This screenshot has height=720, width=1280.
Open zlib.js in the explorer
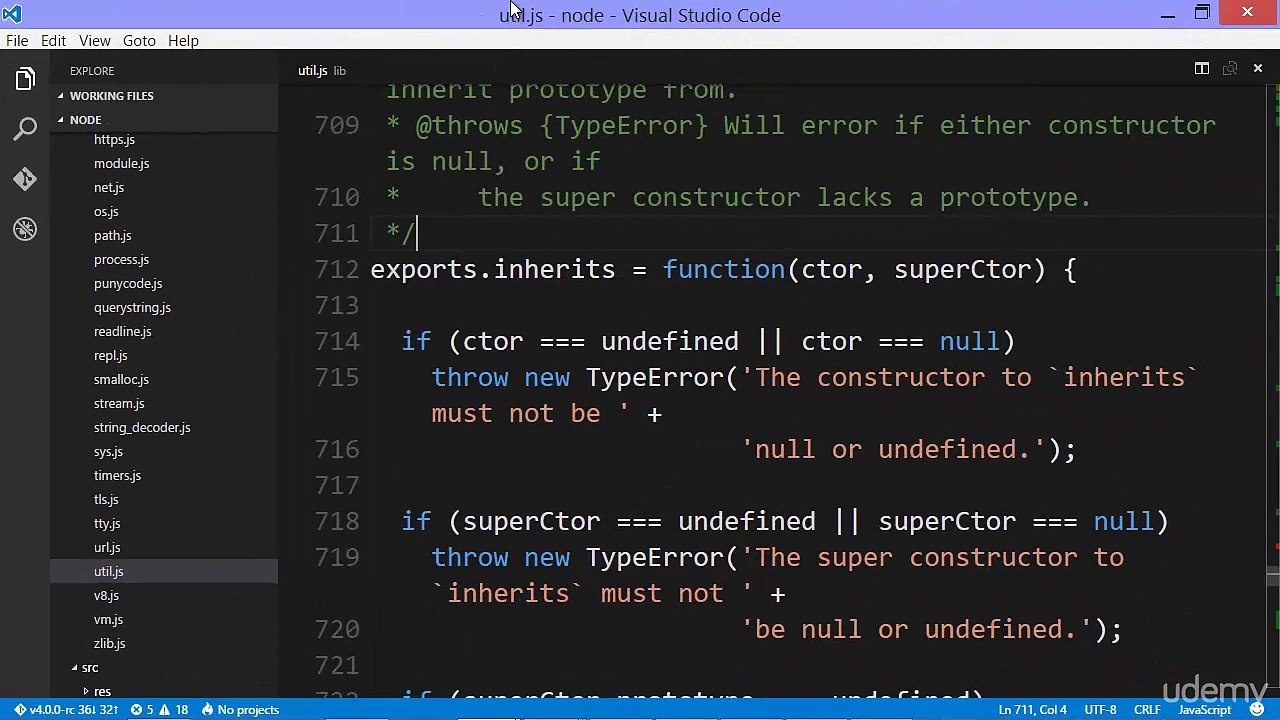(109, 644)
